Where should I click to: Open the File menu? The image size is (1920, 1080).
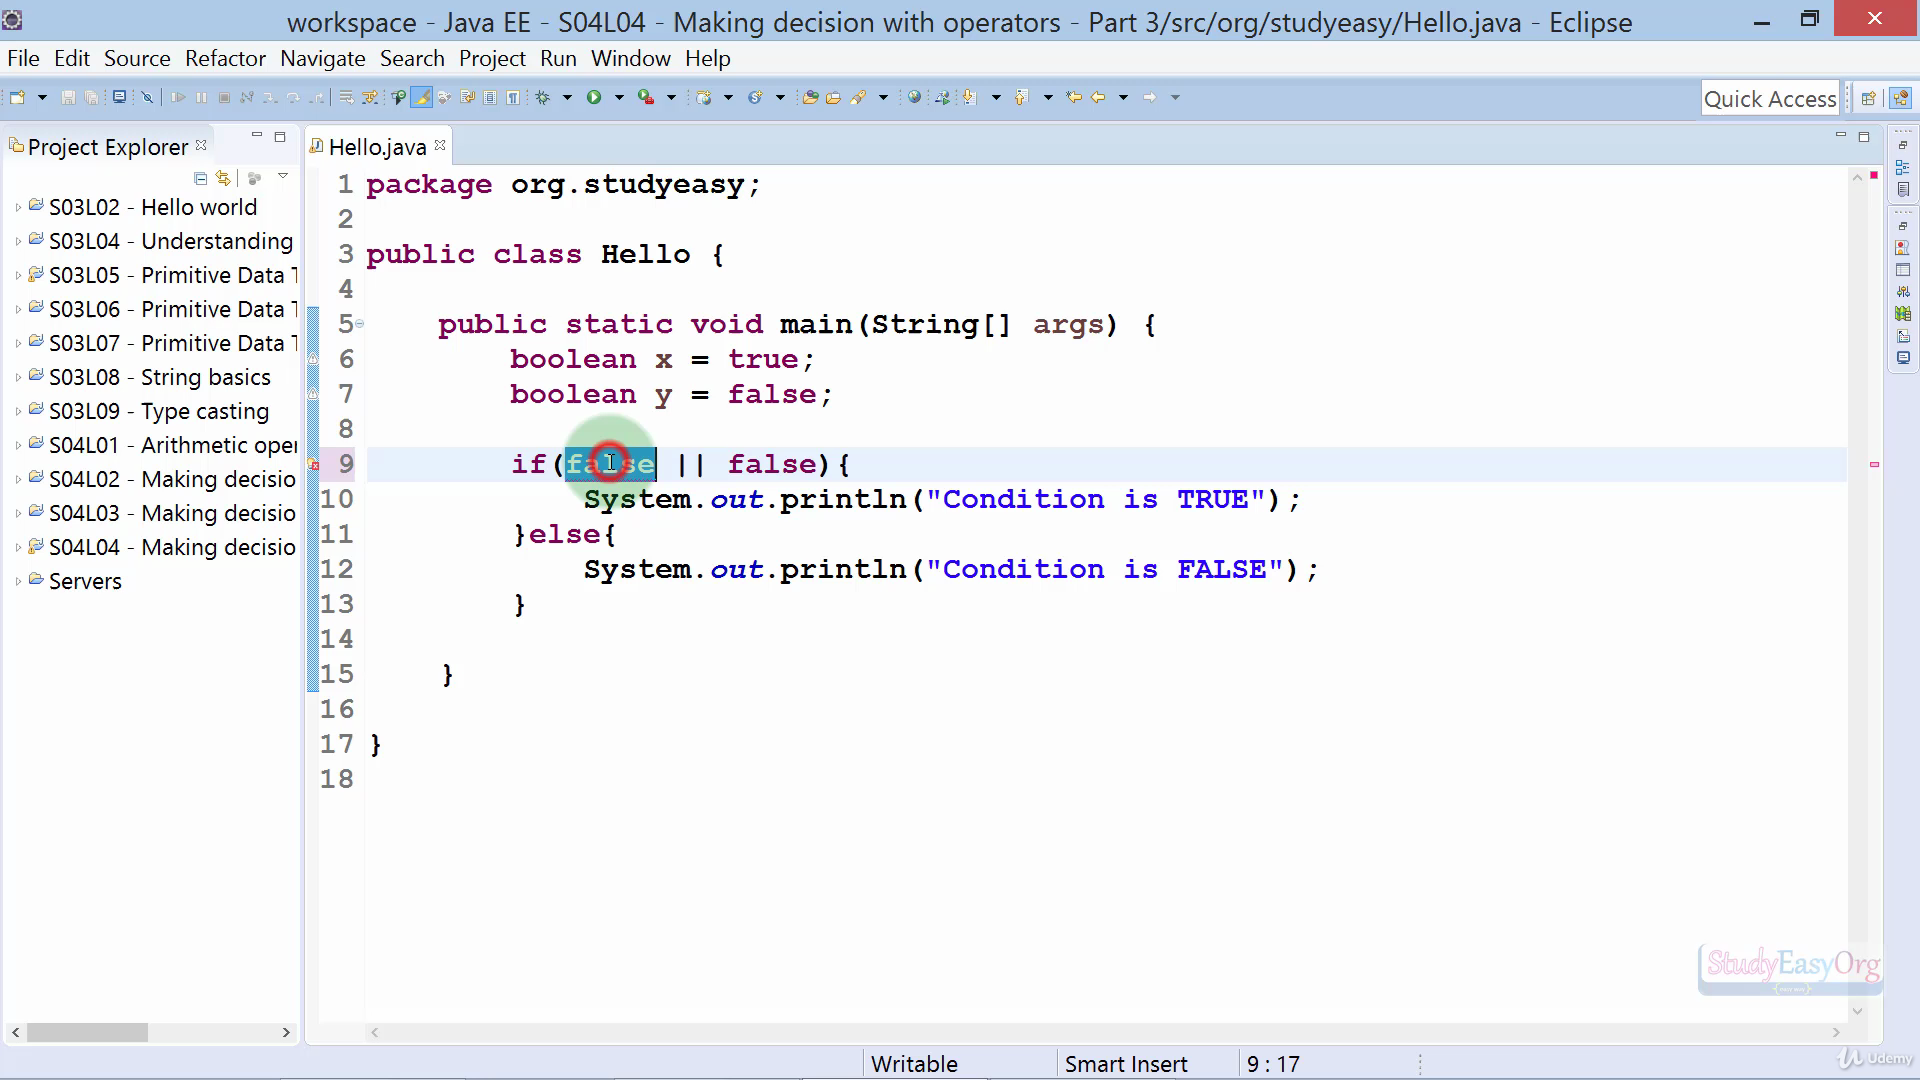[x=23, y=58]
